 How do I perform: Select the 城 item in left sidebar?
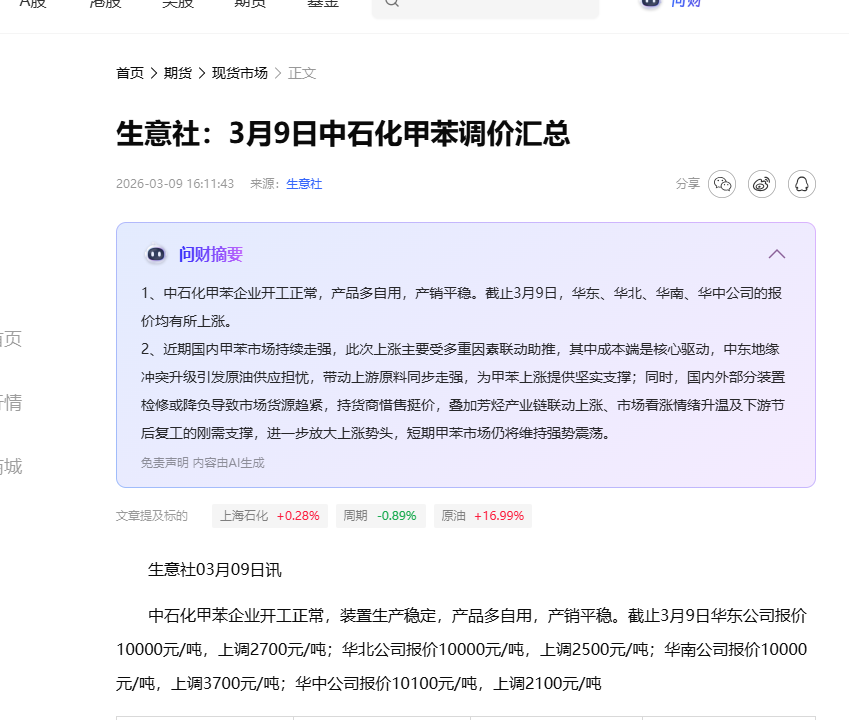(11, 466)
